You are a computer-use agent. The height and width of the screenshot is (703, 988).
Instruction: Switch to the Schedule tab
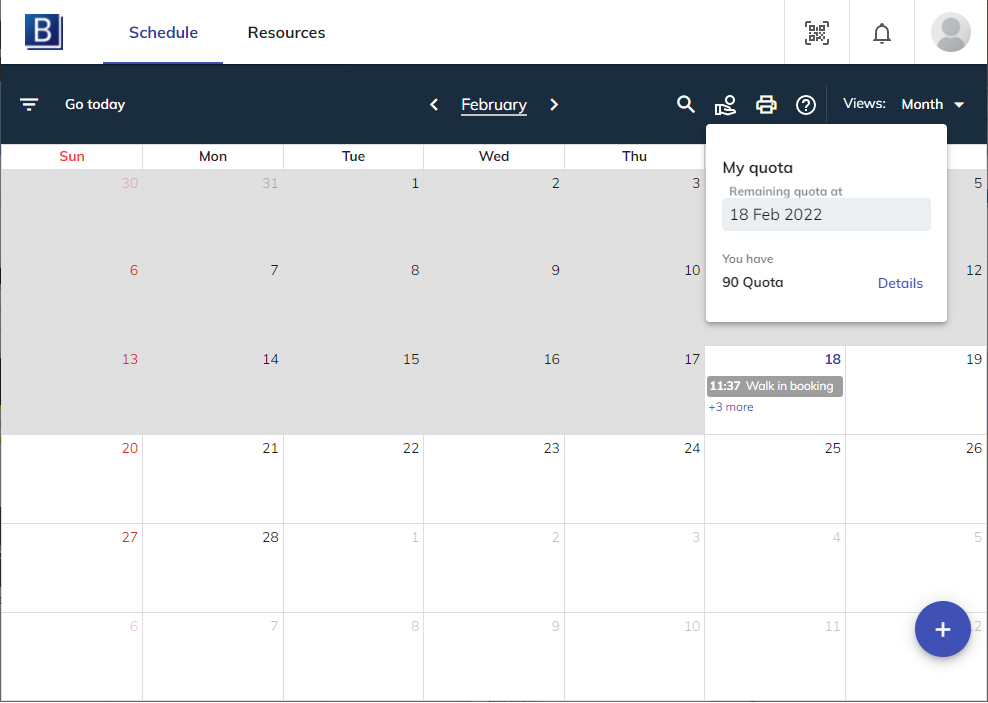click(163, 33)
